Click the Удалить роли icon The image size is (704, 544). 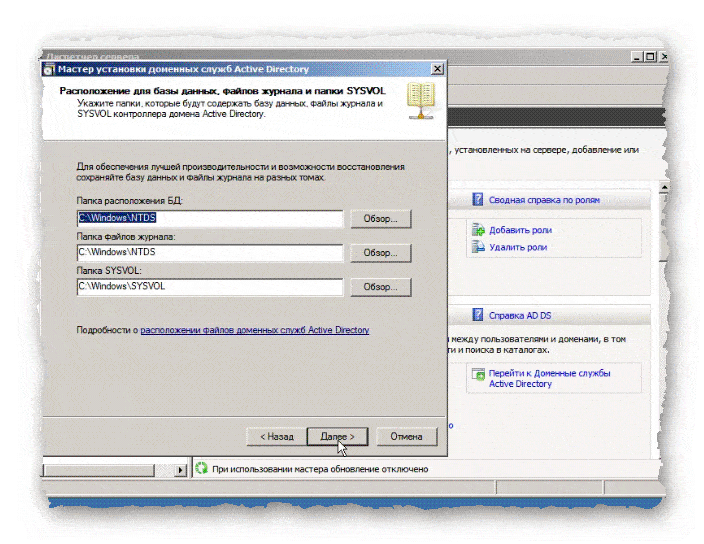(478, 246)
